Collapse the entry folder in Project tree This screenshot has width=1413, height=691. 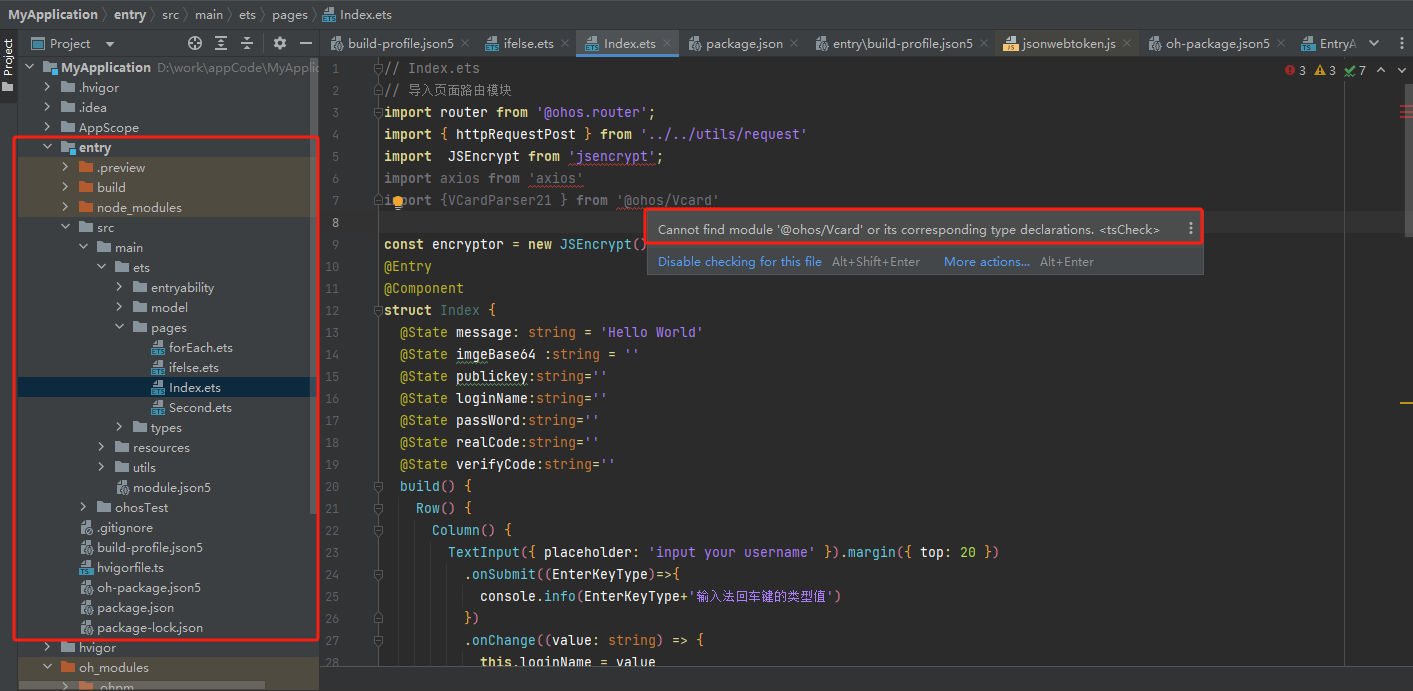pos(47,147)
